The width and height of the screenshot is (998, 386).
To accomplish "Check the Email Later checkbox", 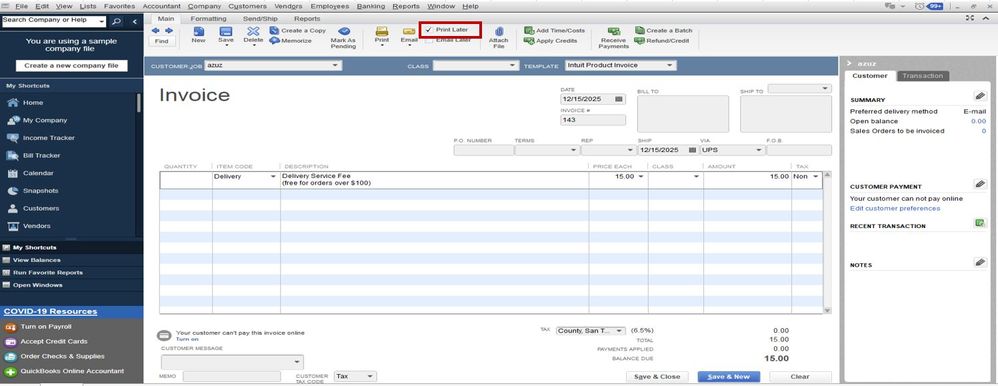I will point(429,40).
